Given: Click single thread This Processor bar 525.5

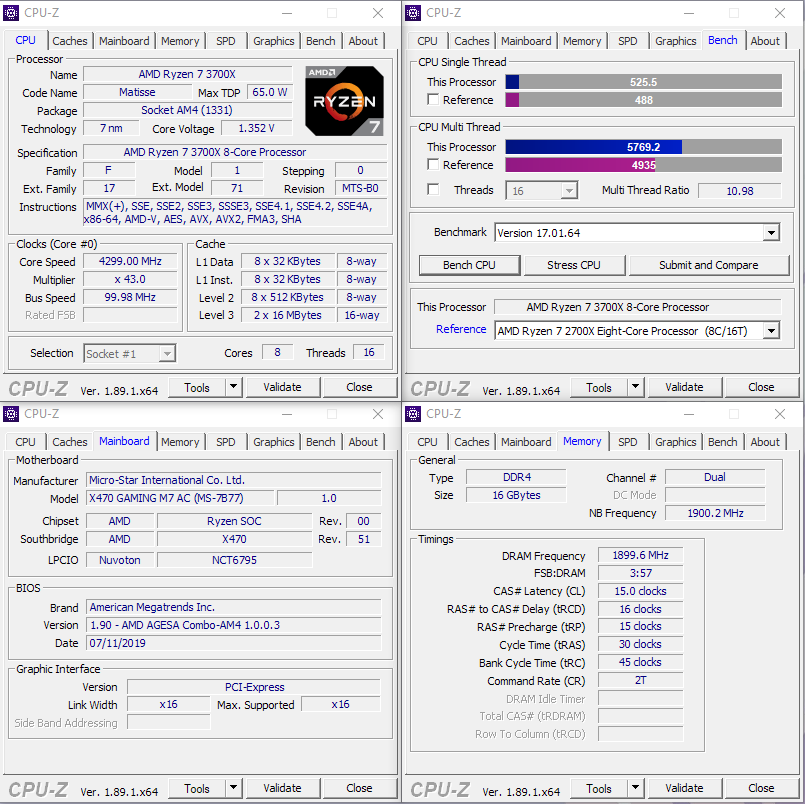Looking at the screenshot, I should pyautogui.click(x=644, y=82).
